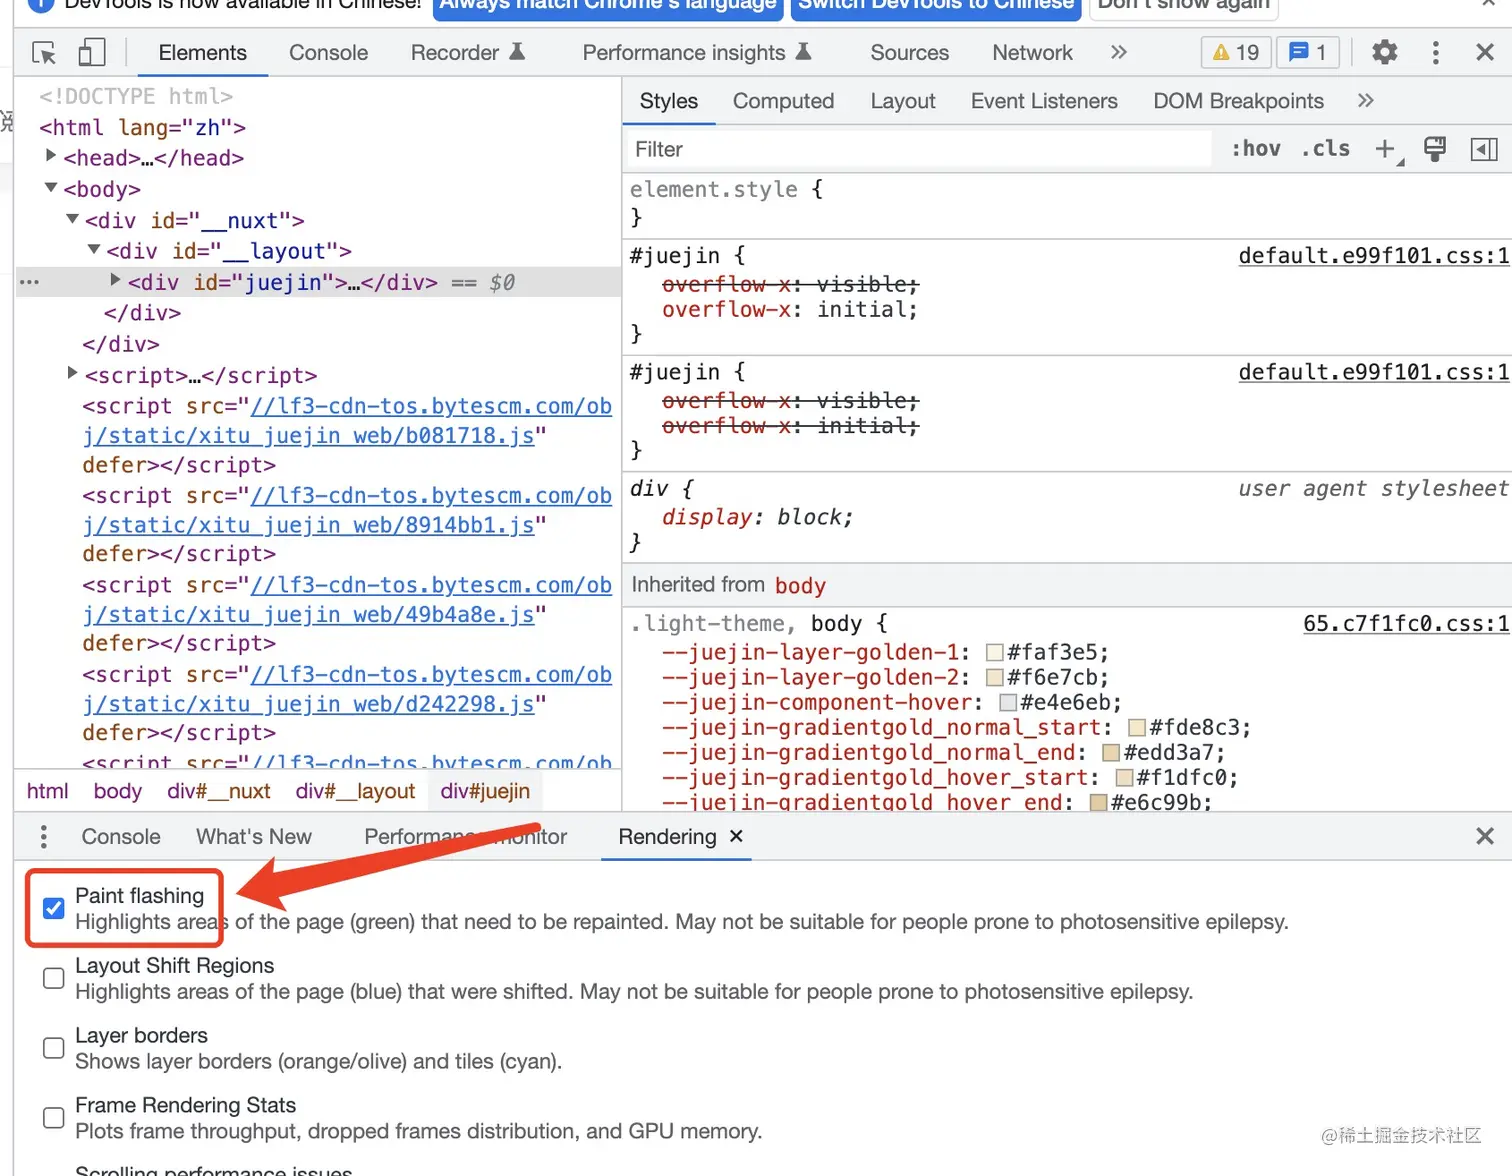Open the DevTools three-dot customize menu

pos(1435,52)
